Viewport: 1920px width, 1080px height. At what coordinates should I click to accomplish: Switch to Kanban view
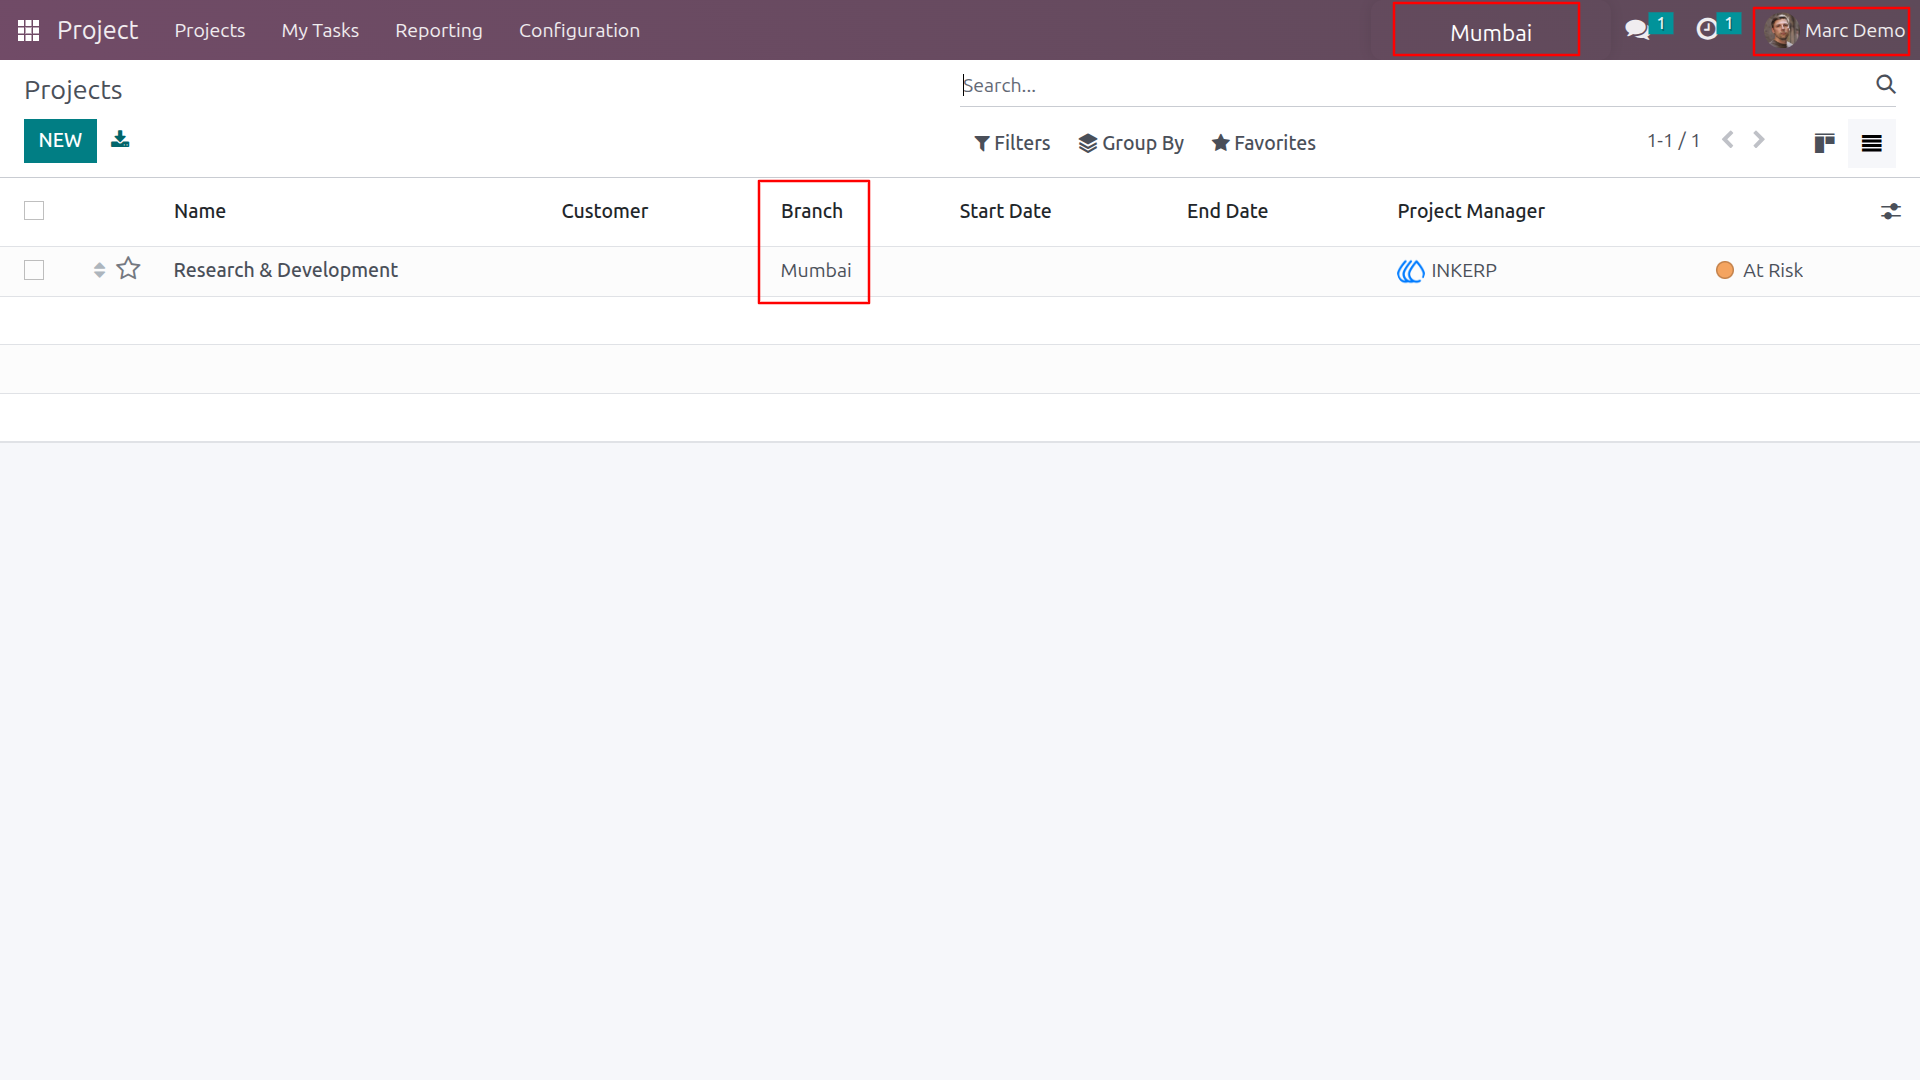[x=1824, y=143]
